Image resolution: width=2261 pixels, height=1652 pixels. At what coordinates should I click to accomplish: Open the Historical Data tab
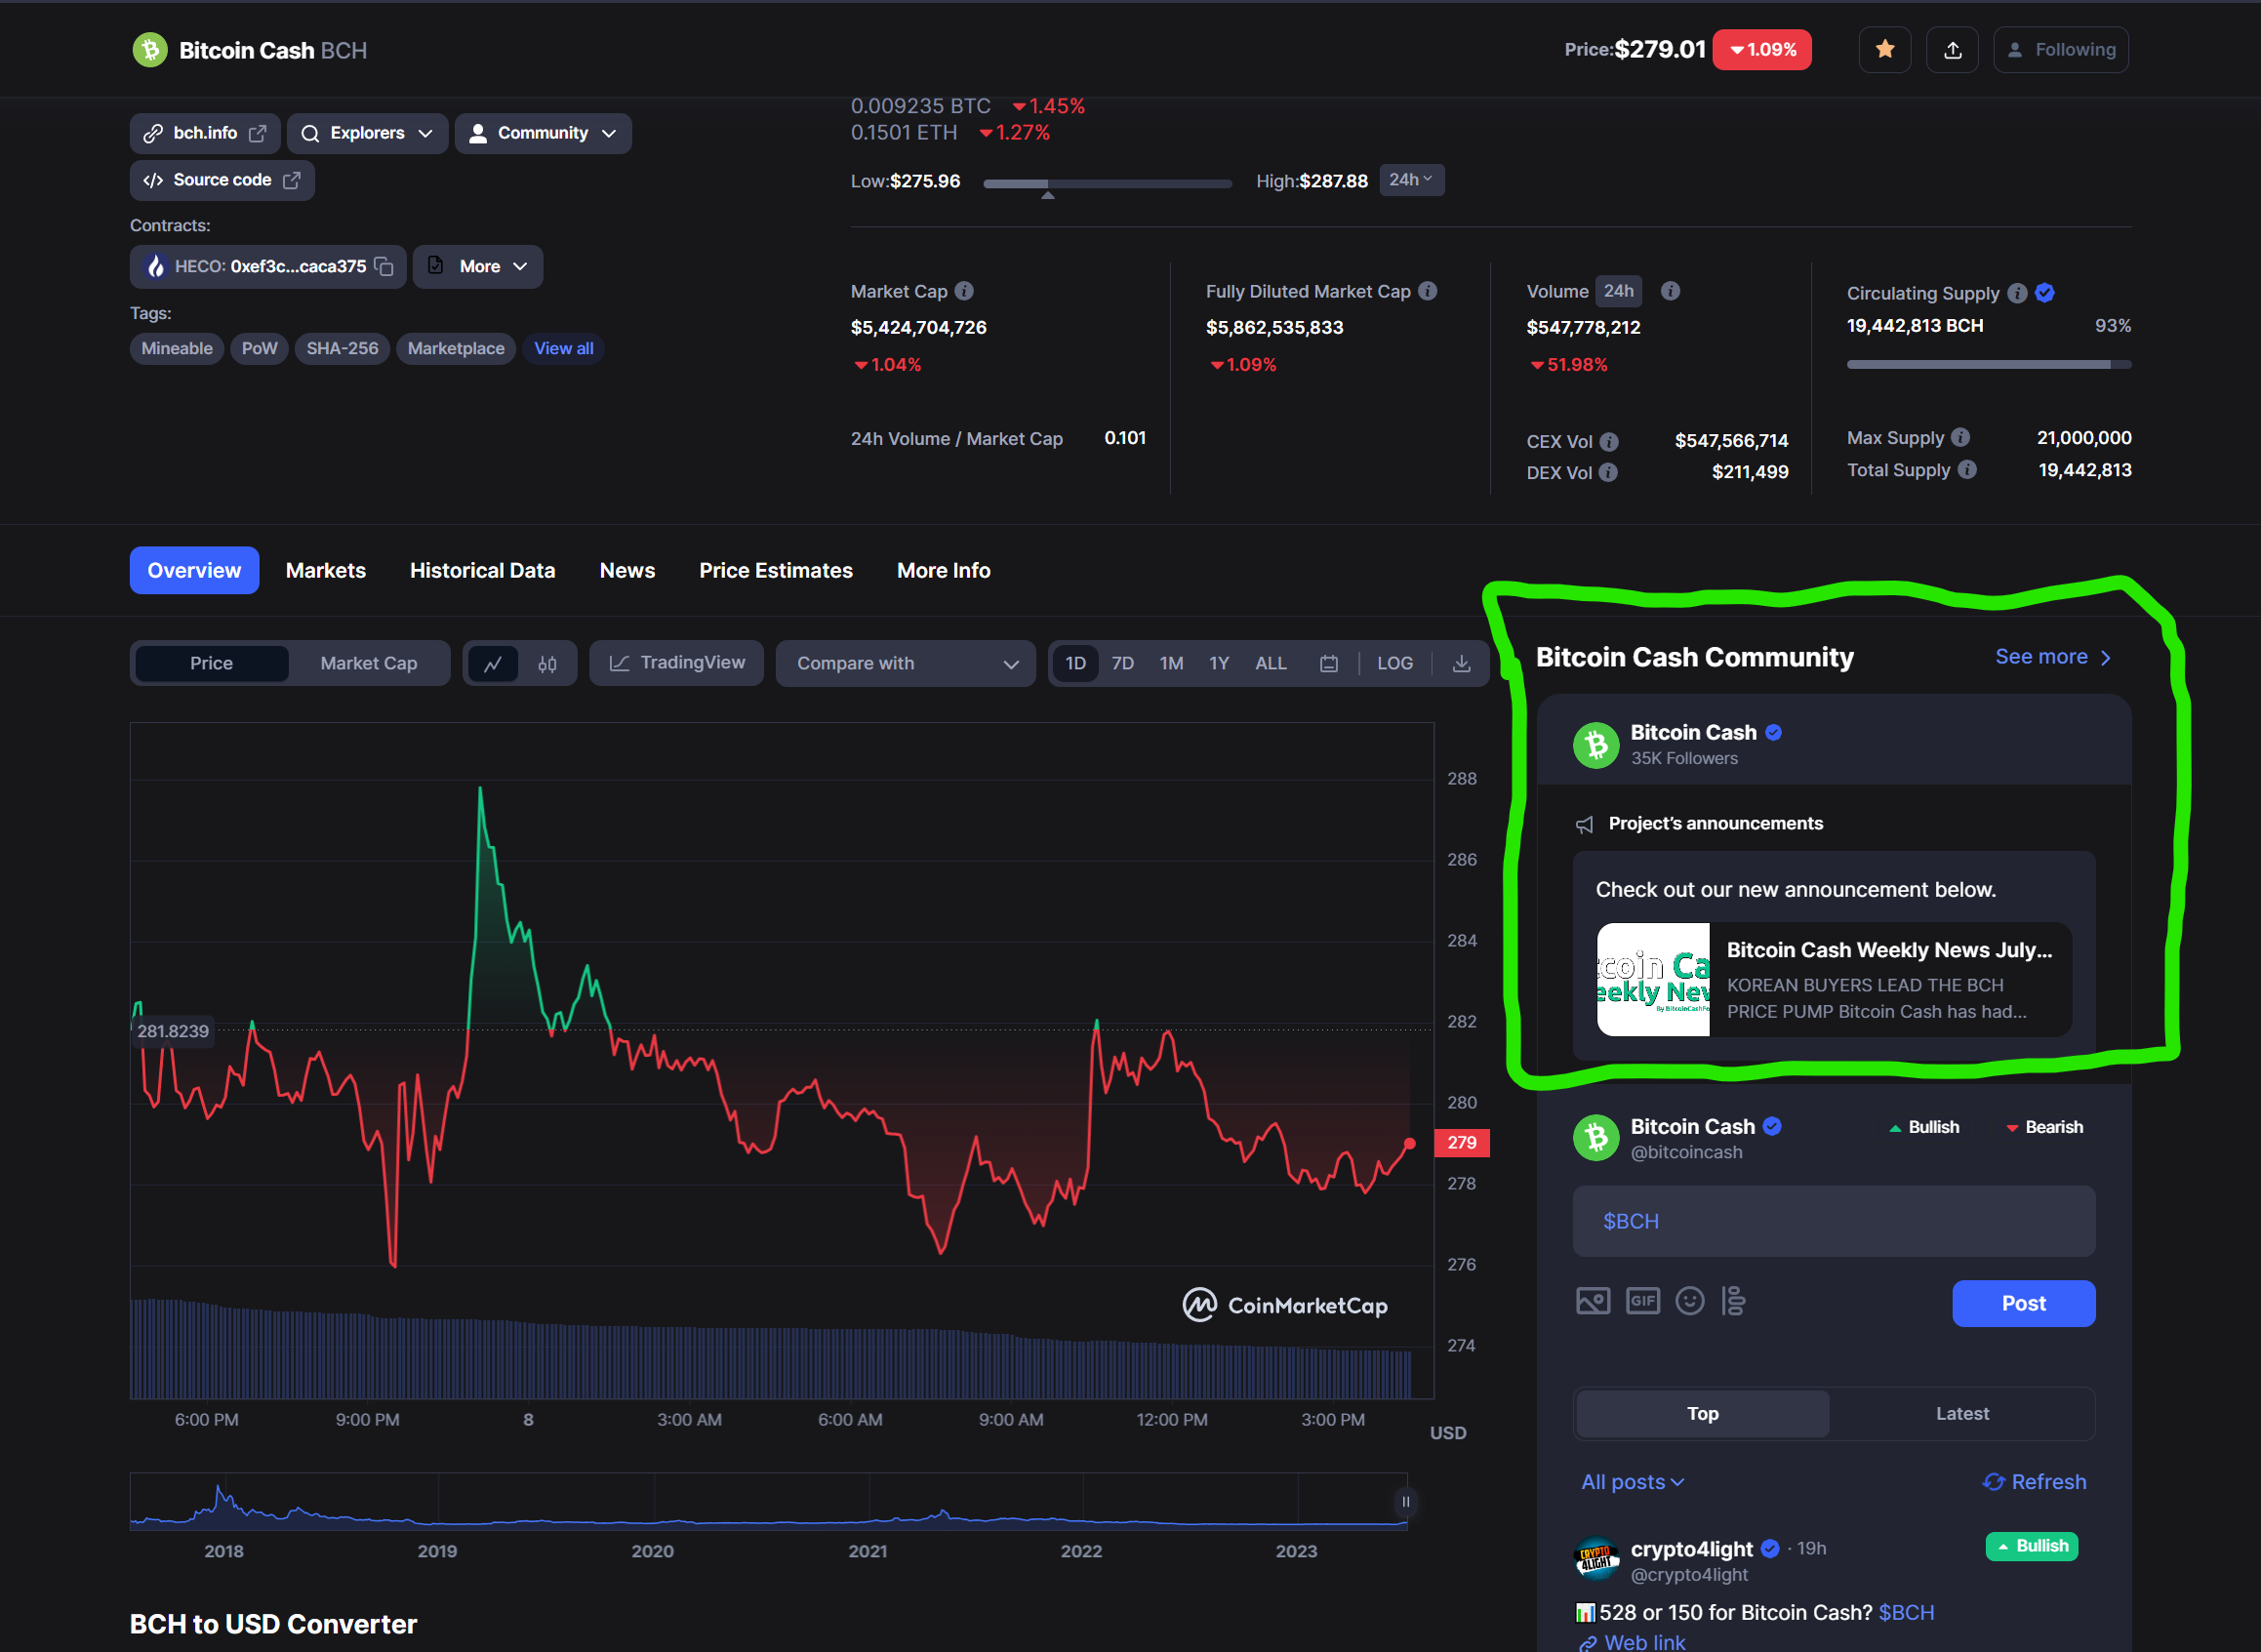click(482, 571)
